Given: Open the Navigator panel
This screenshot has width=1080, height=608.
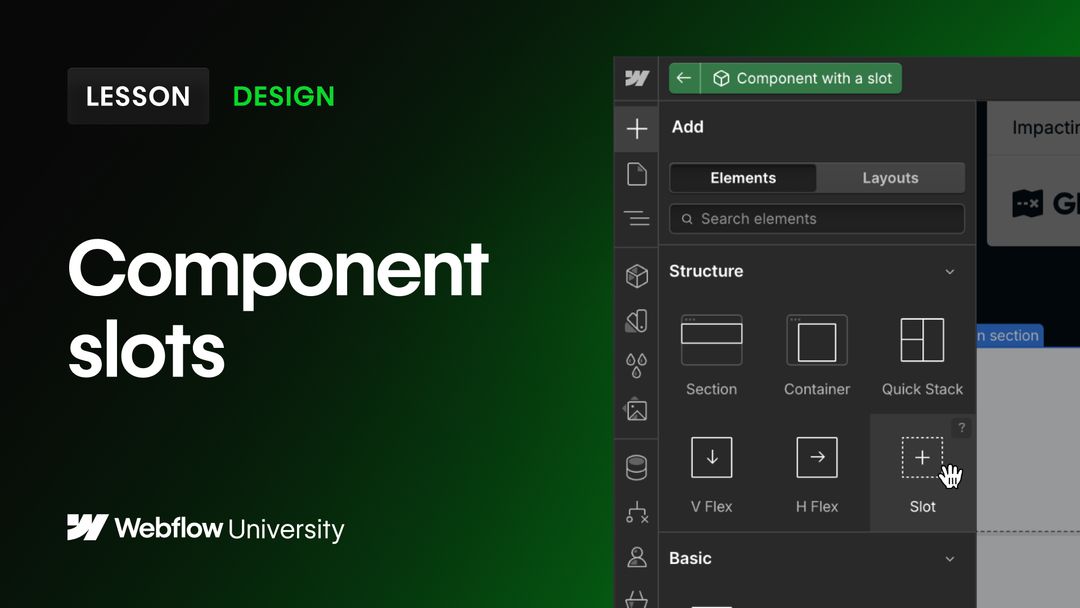Looking at the screenshot, I should [x=637, y=219].
